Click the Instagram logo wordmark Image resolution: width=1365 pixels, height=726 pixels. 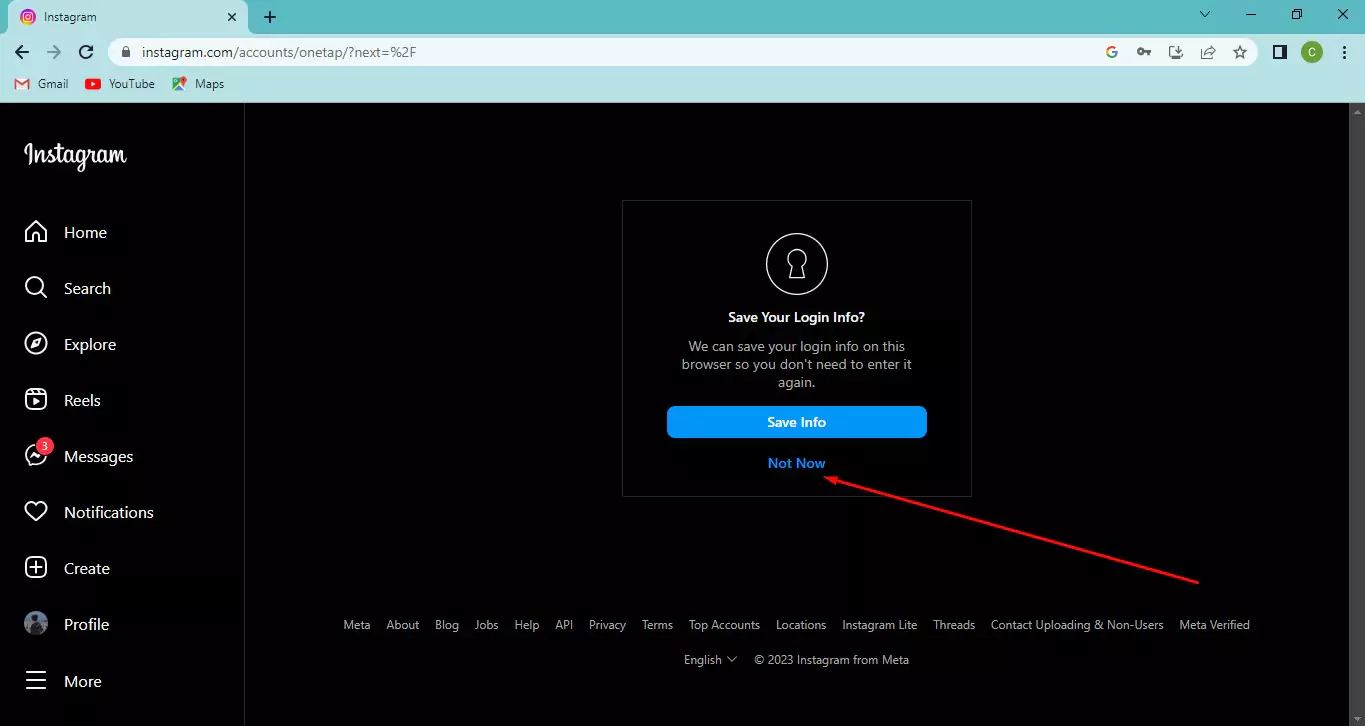click(75, 156)
